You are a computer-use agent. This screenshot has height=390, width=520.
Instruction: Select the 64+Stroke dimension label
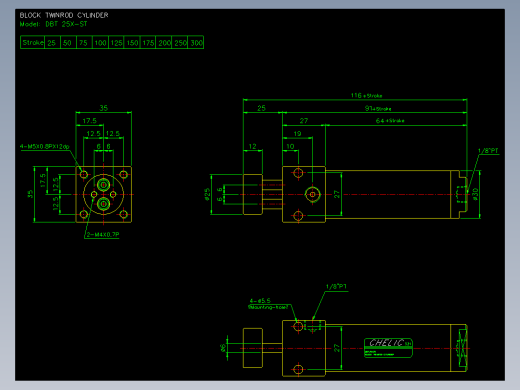point(390,121)
